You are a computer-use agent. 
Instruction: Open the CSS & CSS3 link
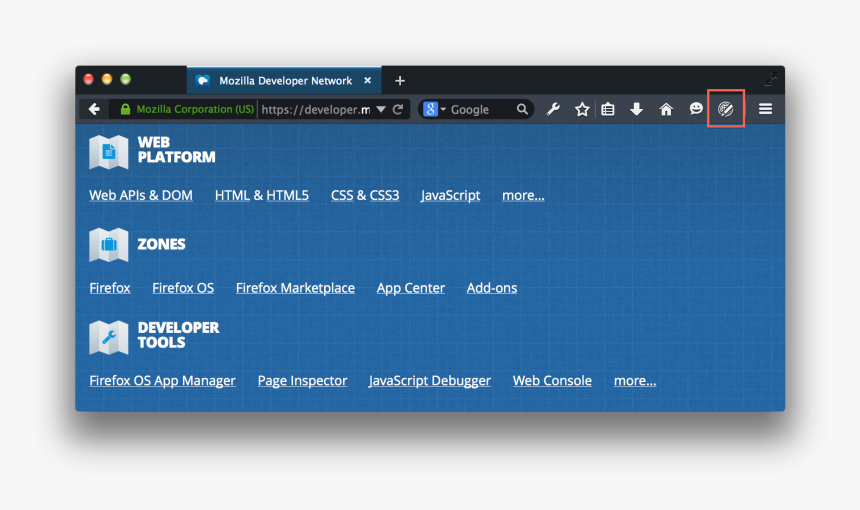pyautogui.click(x=365, y=195)
